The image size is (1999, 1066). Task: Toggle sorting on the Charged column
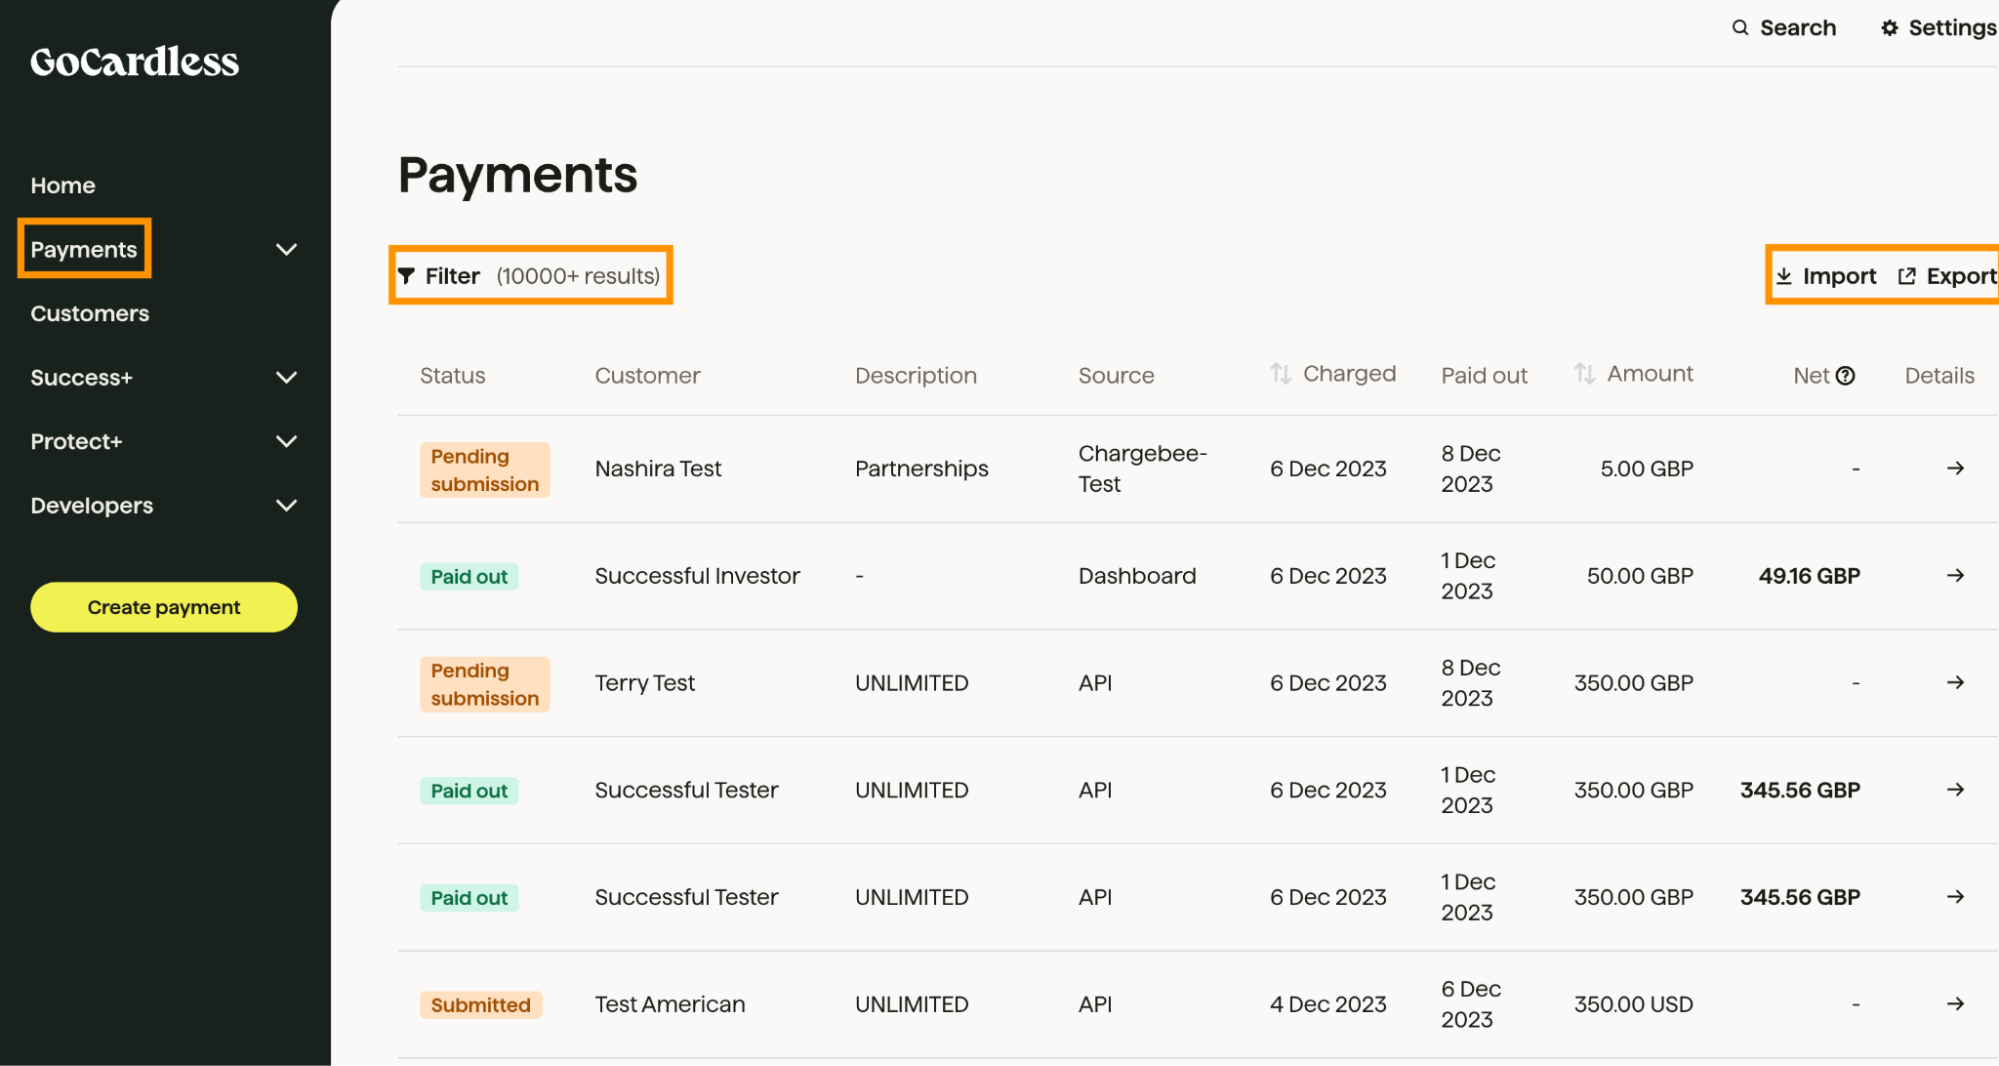click(x=1281, y=373)
